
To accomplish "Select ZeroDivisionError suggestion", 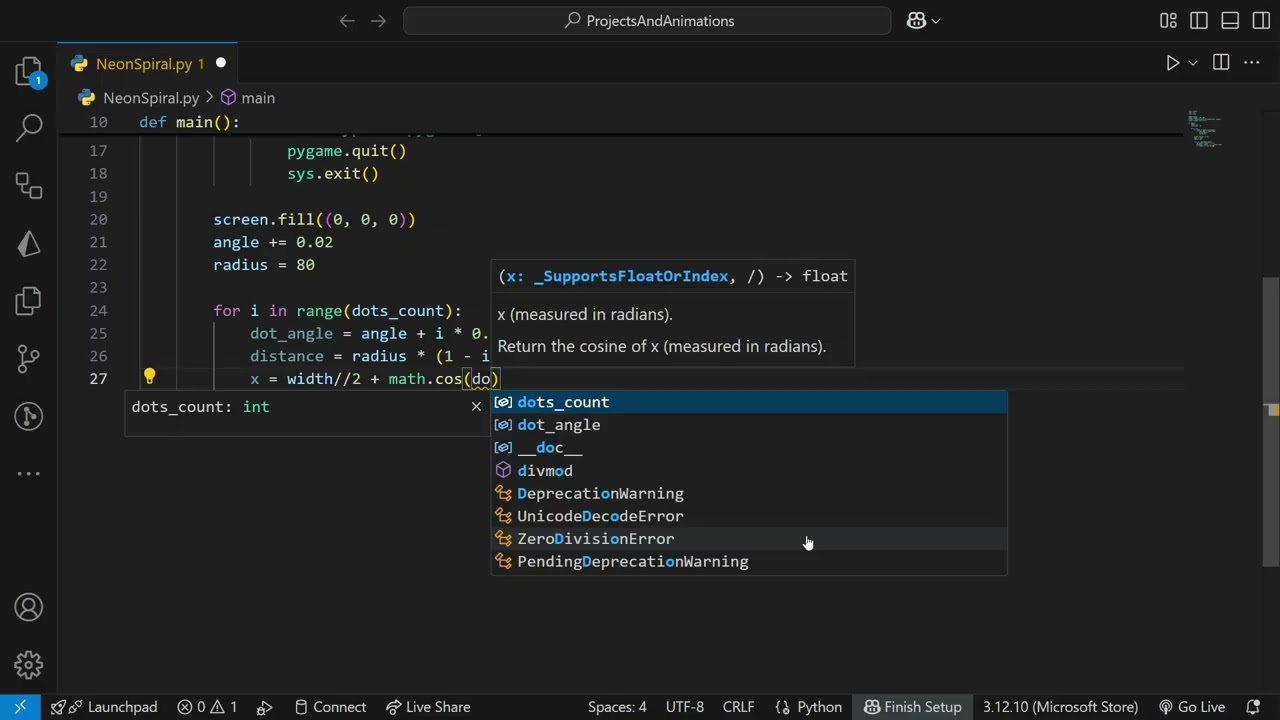I will point(749,539).
